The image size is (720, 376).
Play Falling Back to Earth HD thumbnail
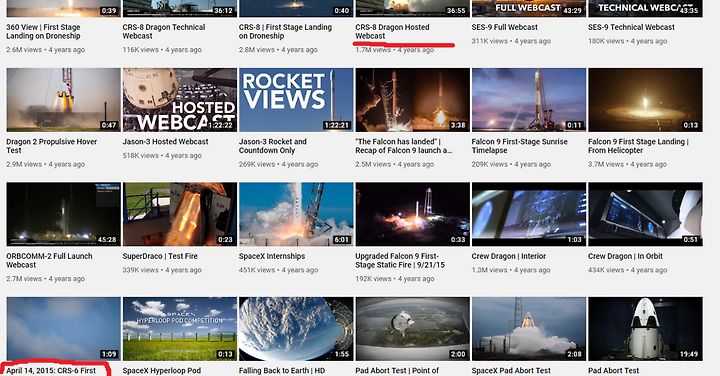tap(296, 329)
